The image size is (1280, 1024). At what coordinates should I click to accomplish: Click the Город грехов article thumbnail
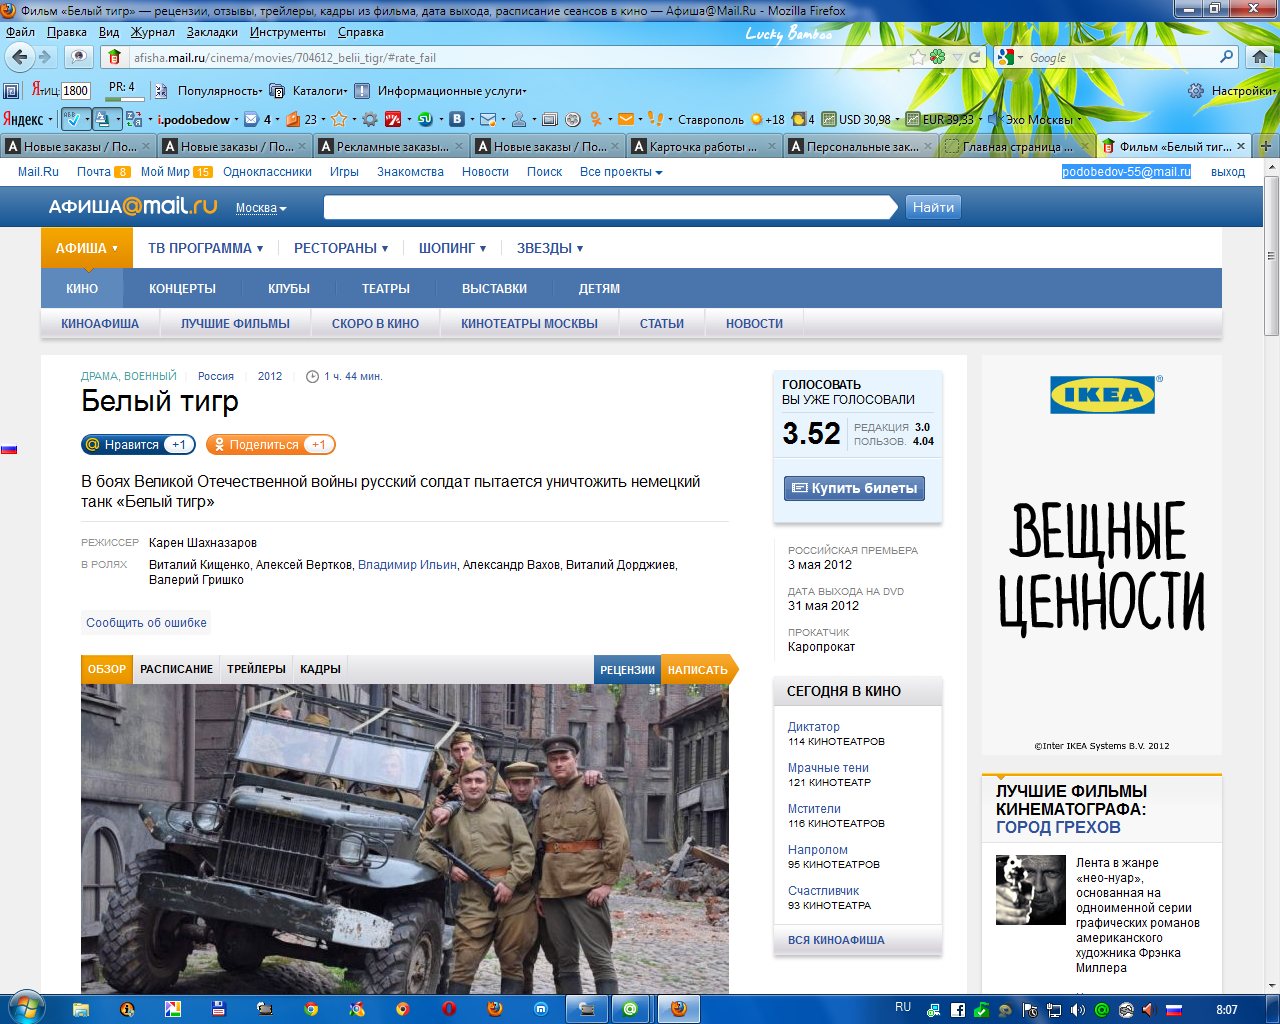[x=1031, y=890]
